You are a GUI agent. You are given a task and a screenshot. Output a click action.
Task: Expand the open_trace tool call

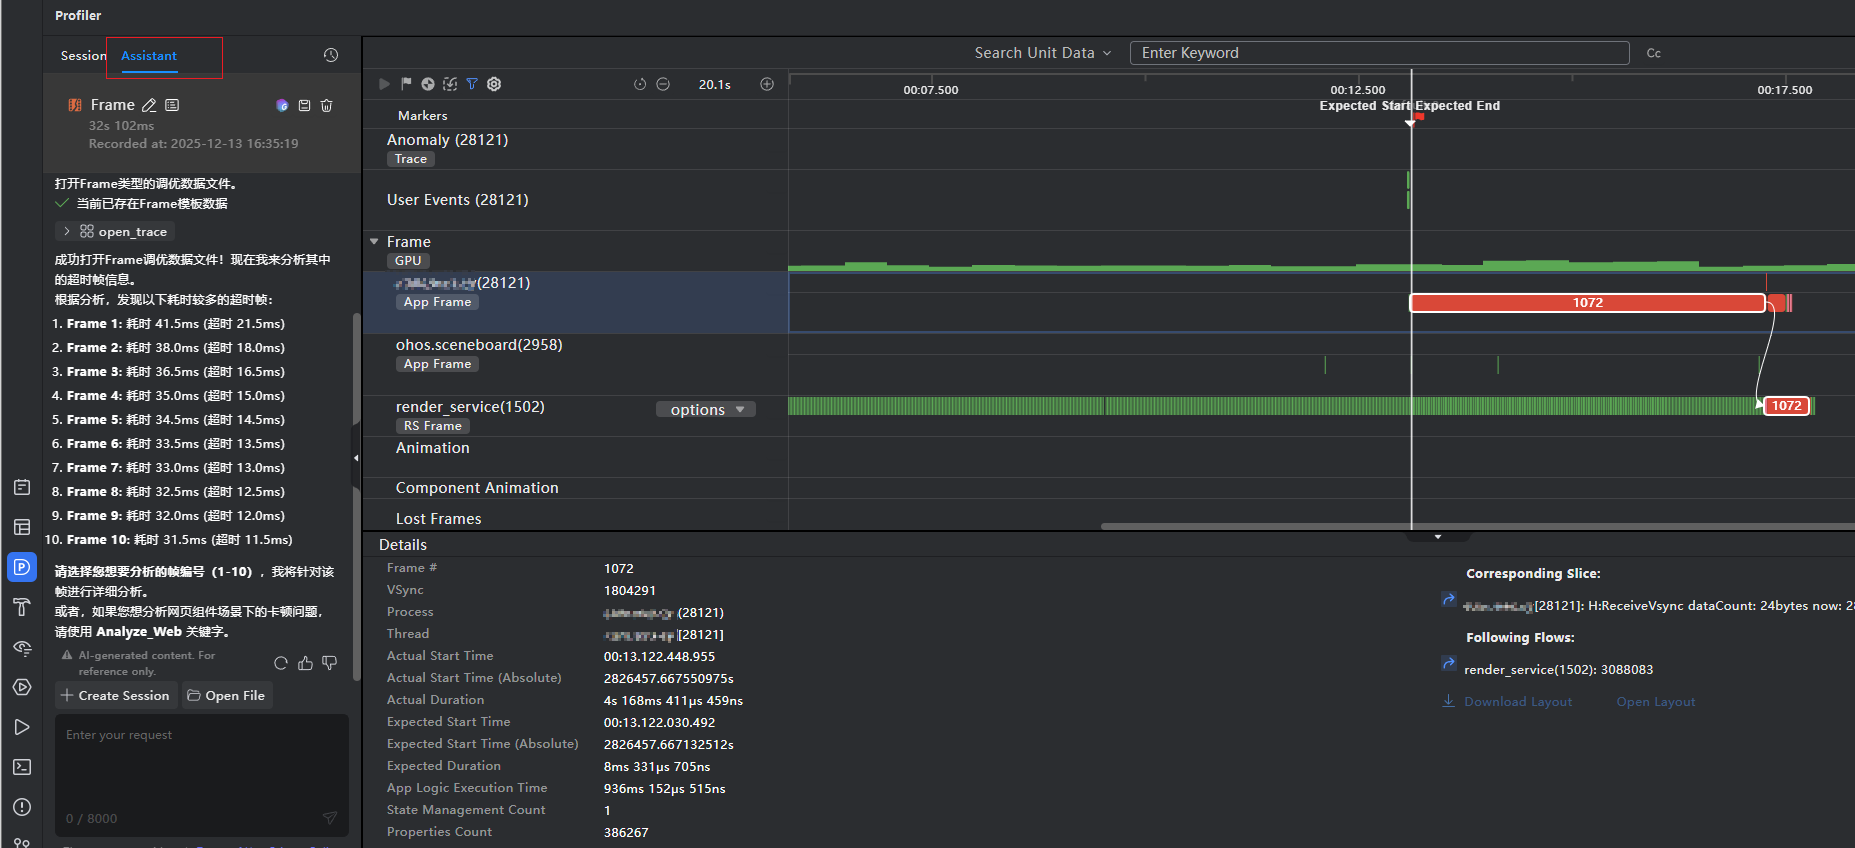click(x=67, y=232)
